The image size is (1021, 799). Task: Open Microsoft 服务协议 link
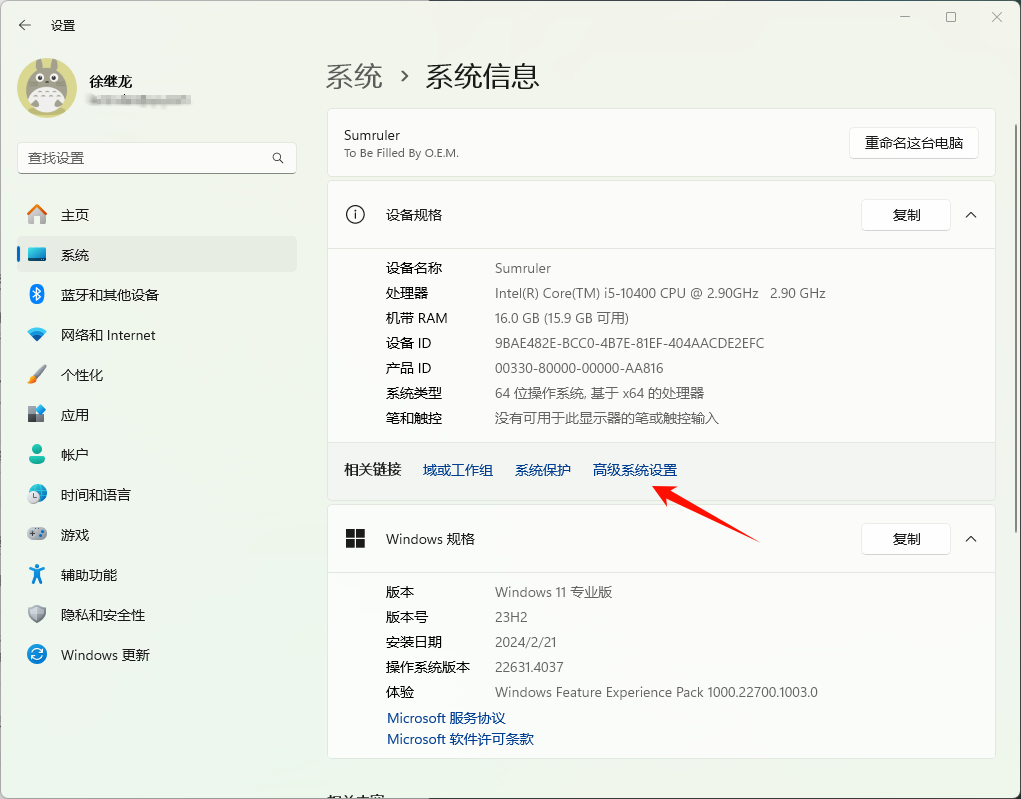point(446,718)
